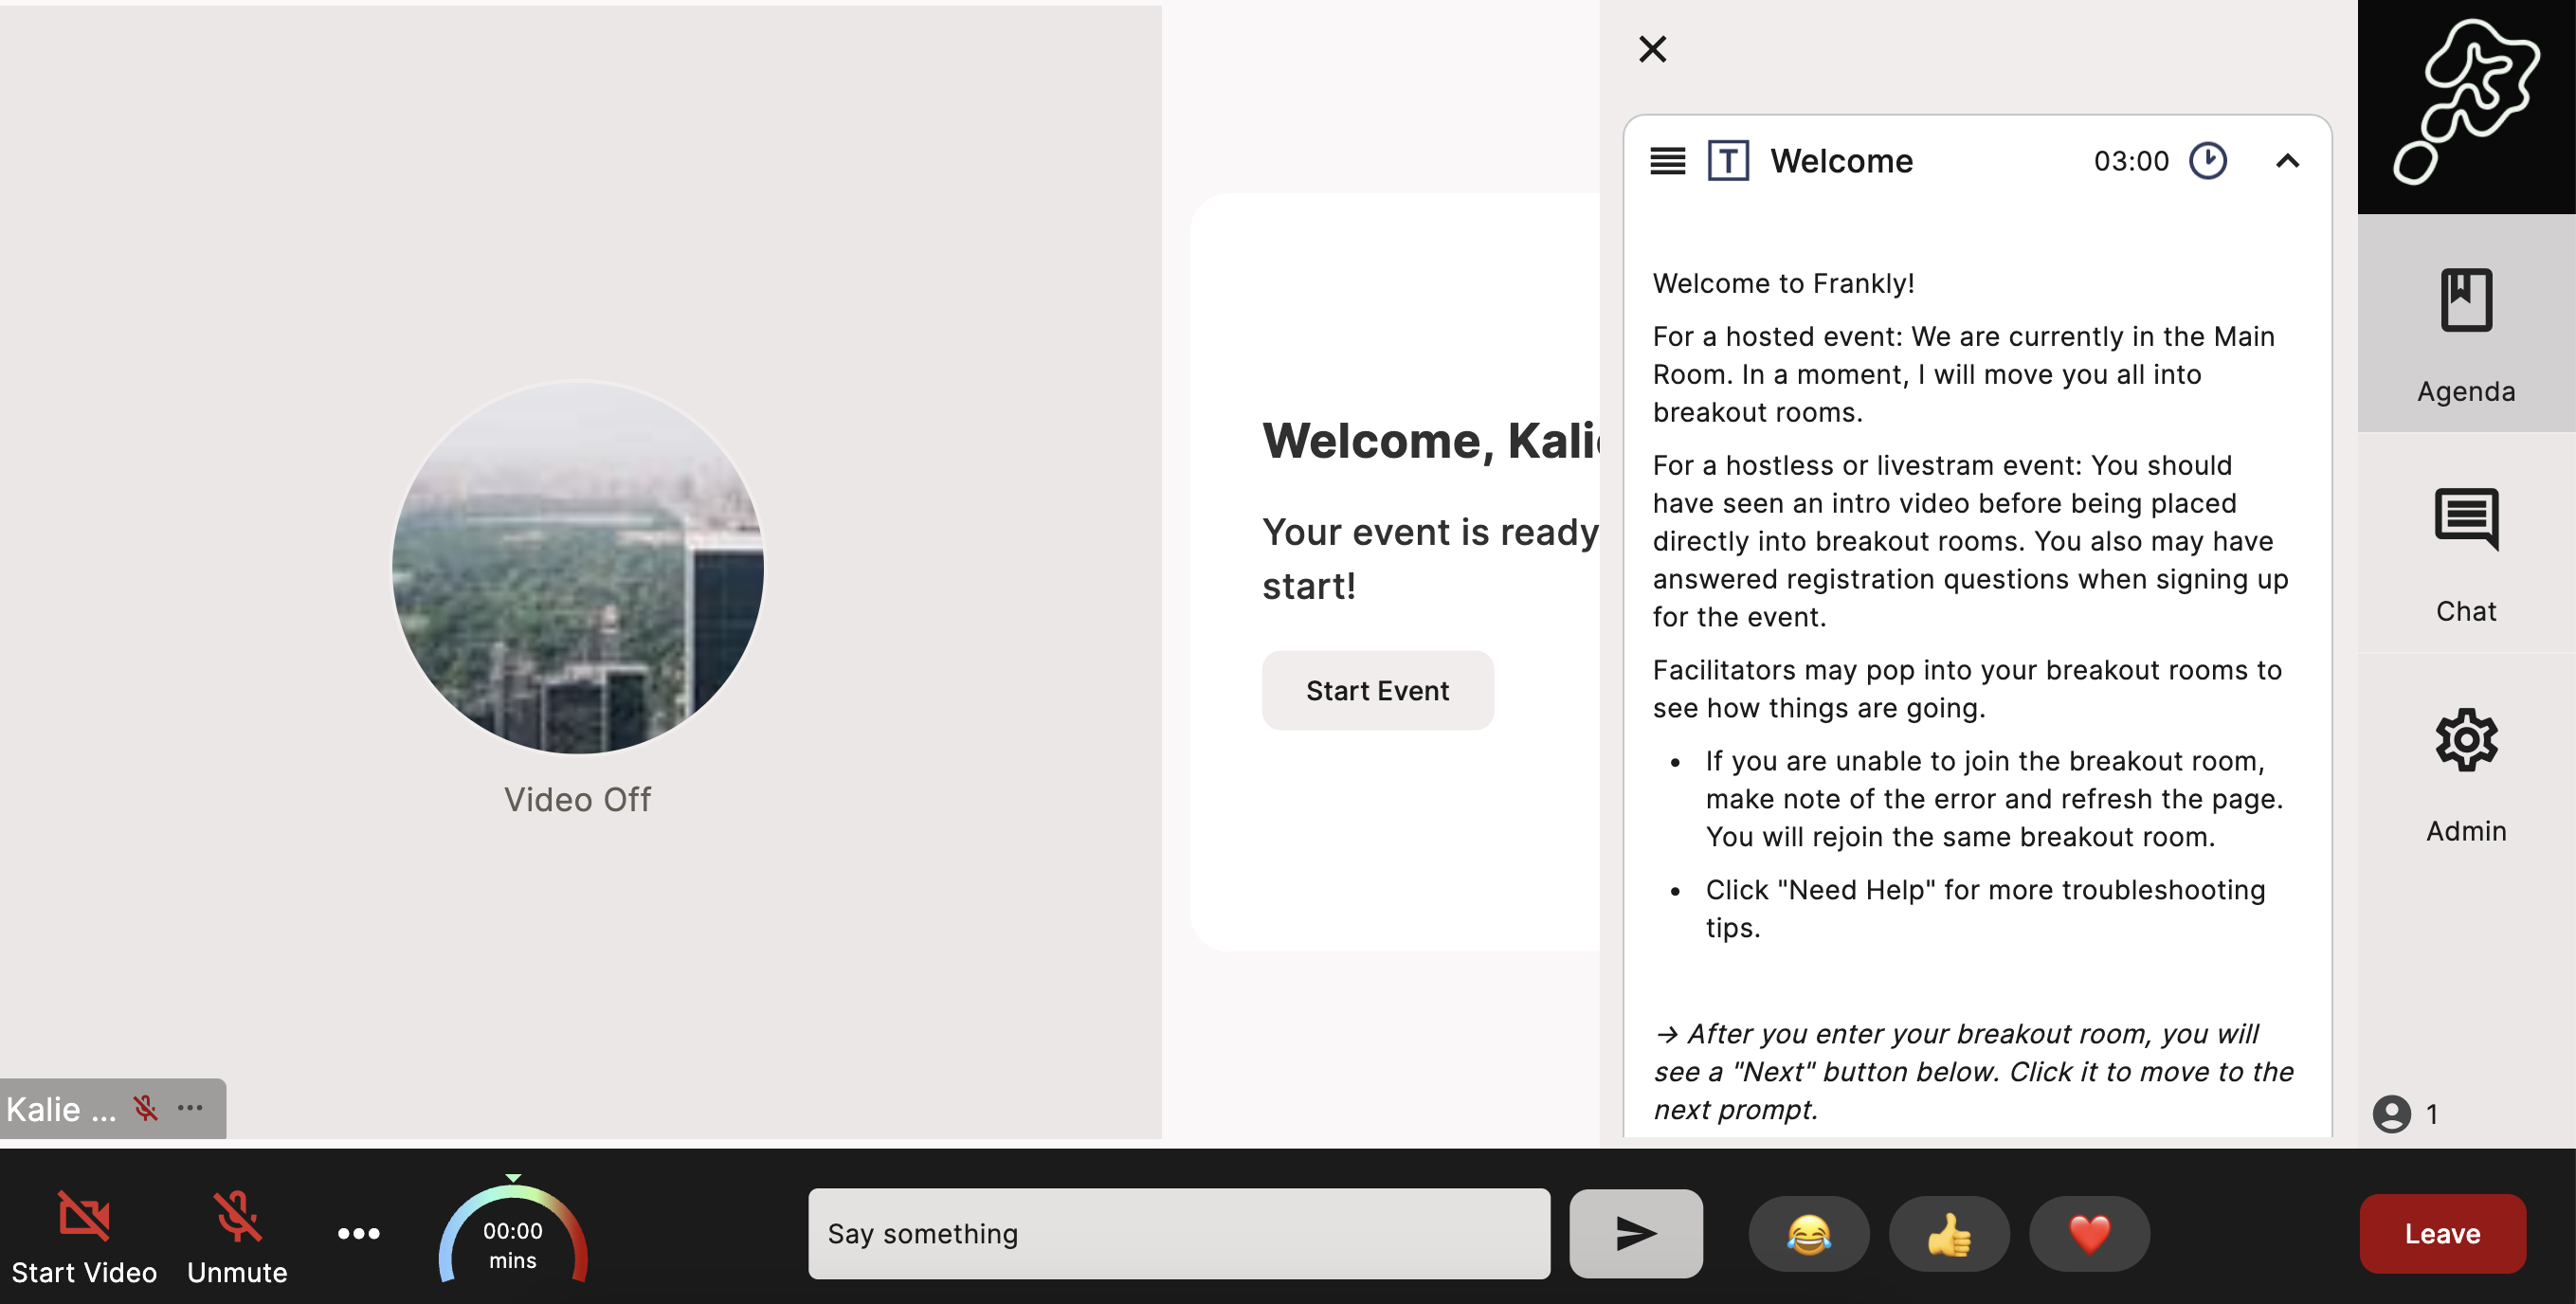Click the text type T icon

[1727, 161]
